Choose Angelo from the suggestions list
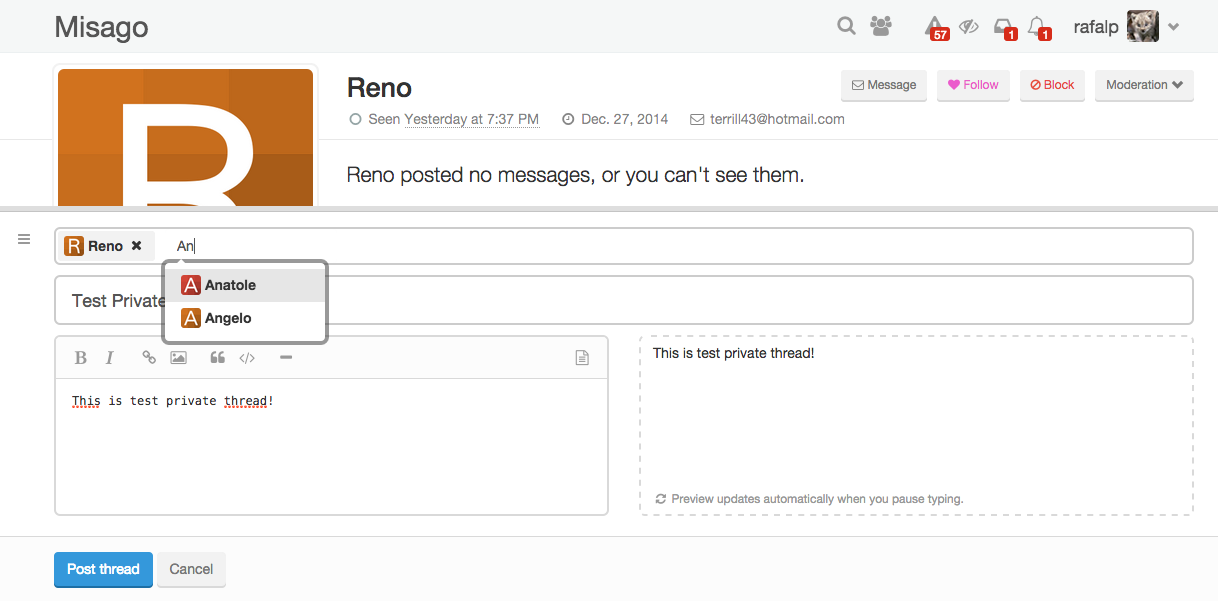The width and height of the screenshot is (1218, 601). pyautogui.click(x=228, y=318)
